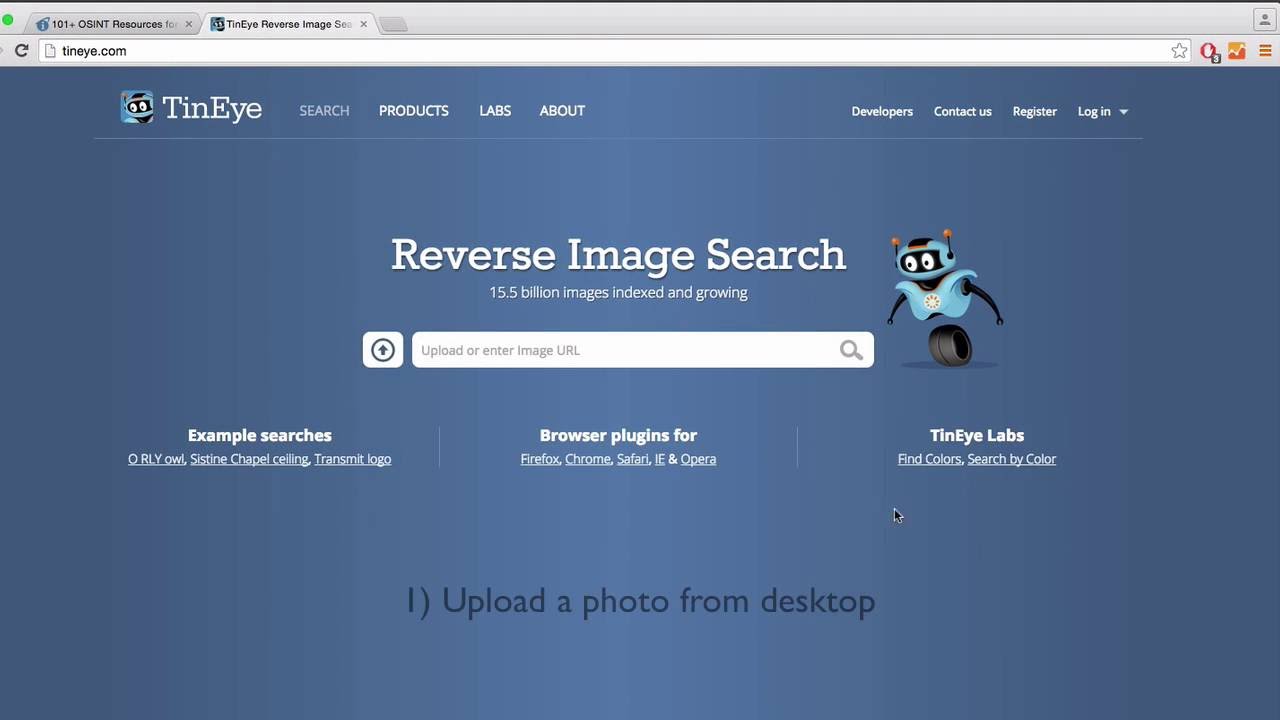The width and height of the screenshot is (1280, 720).
Task: Click the Browser plugins for heading
Action: point(618,435)
